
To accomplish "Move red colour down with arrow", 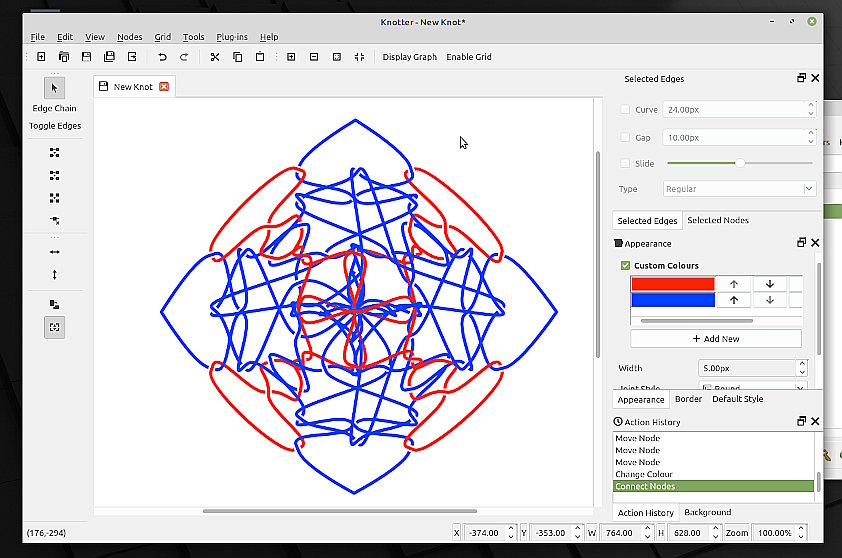I will (770, 284).
